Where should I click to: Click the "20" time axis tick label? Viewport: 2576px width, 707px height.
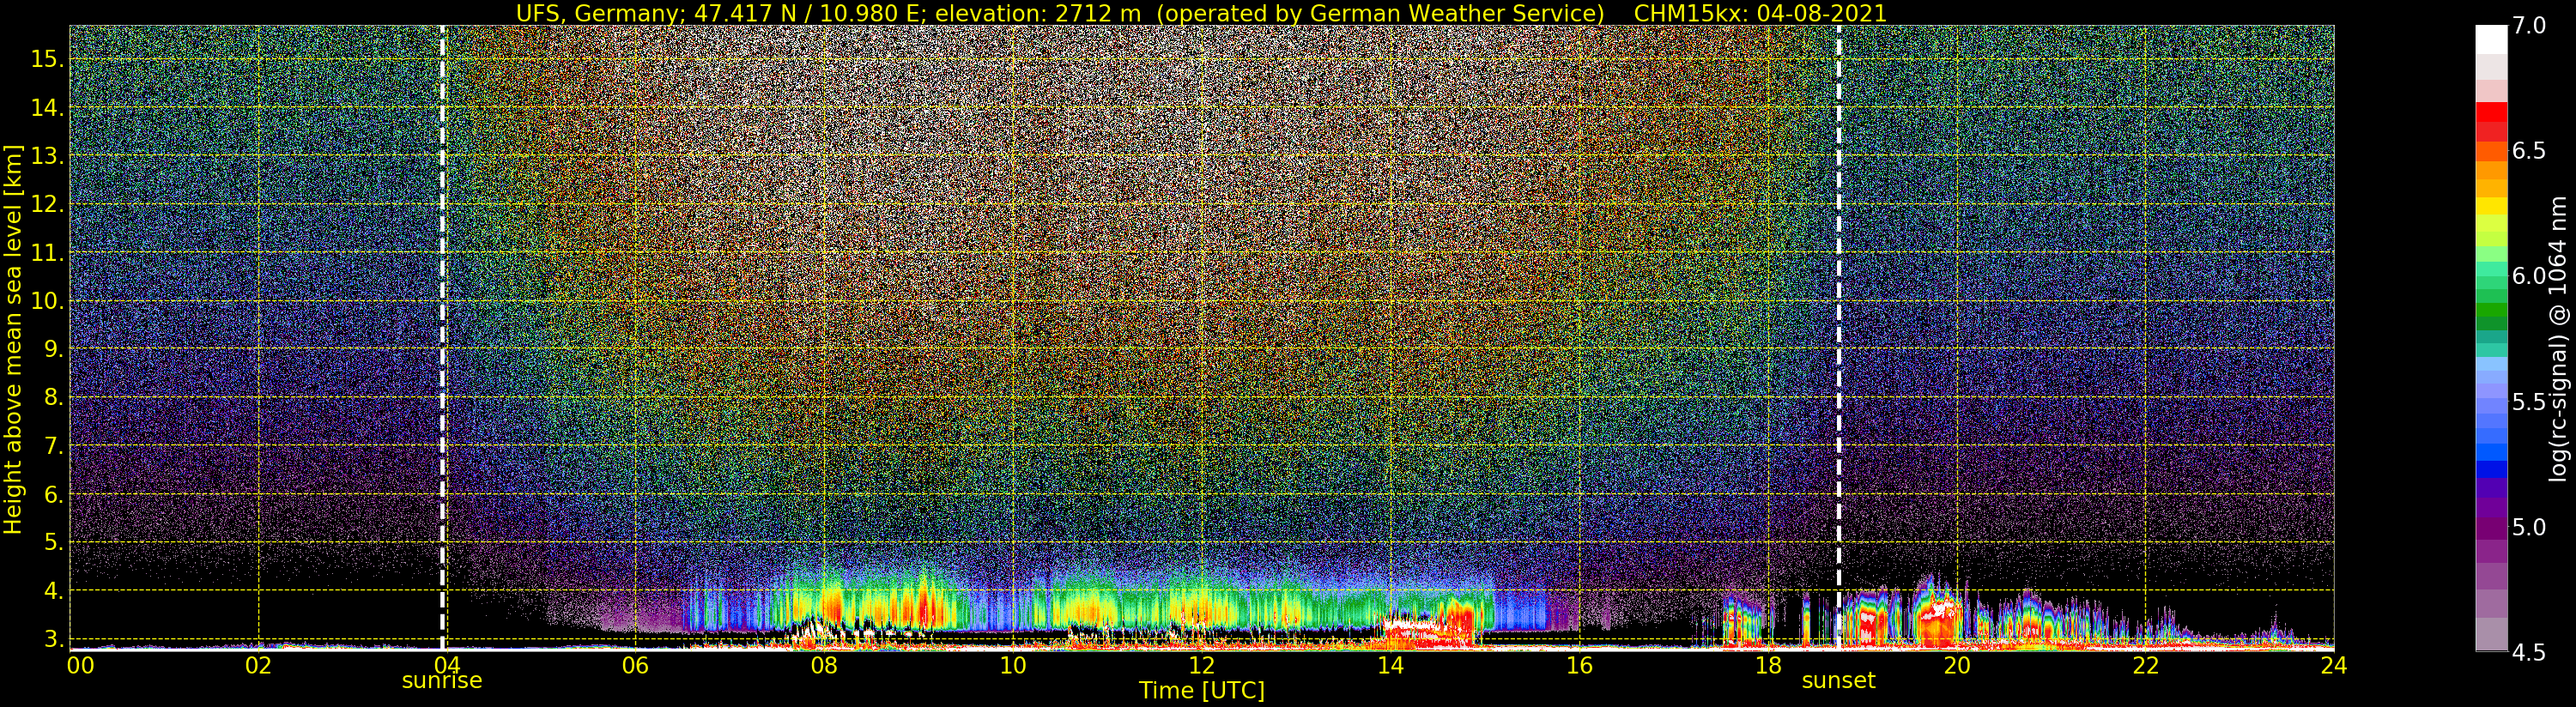pos(1956,665)
